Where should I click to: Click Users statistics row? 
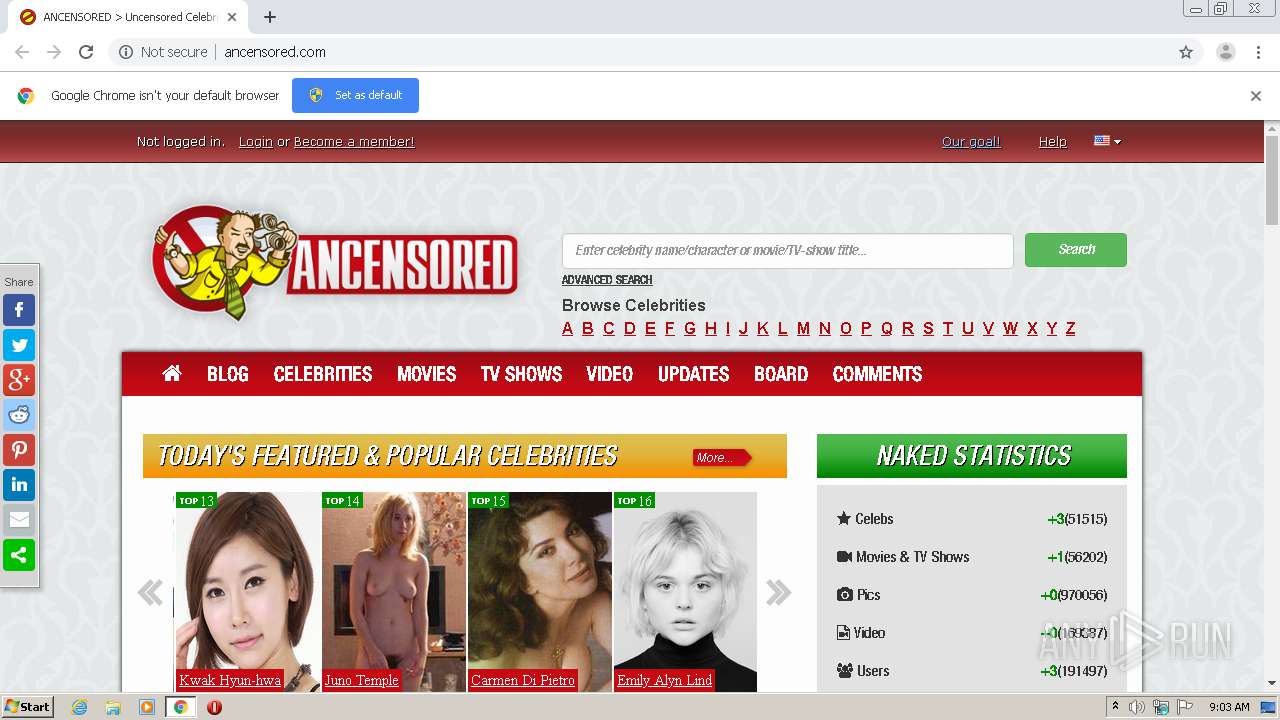pyautogui.click(x=972, y=671)
